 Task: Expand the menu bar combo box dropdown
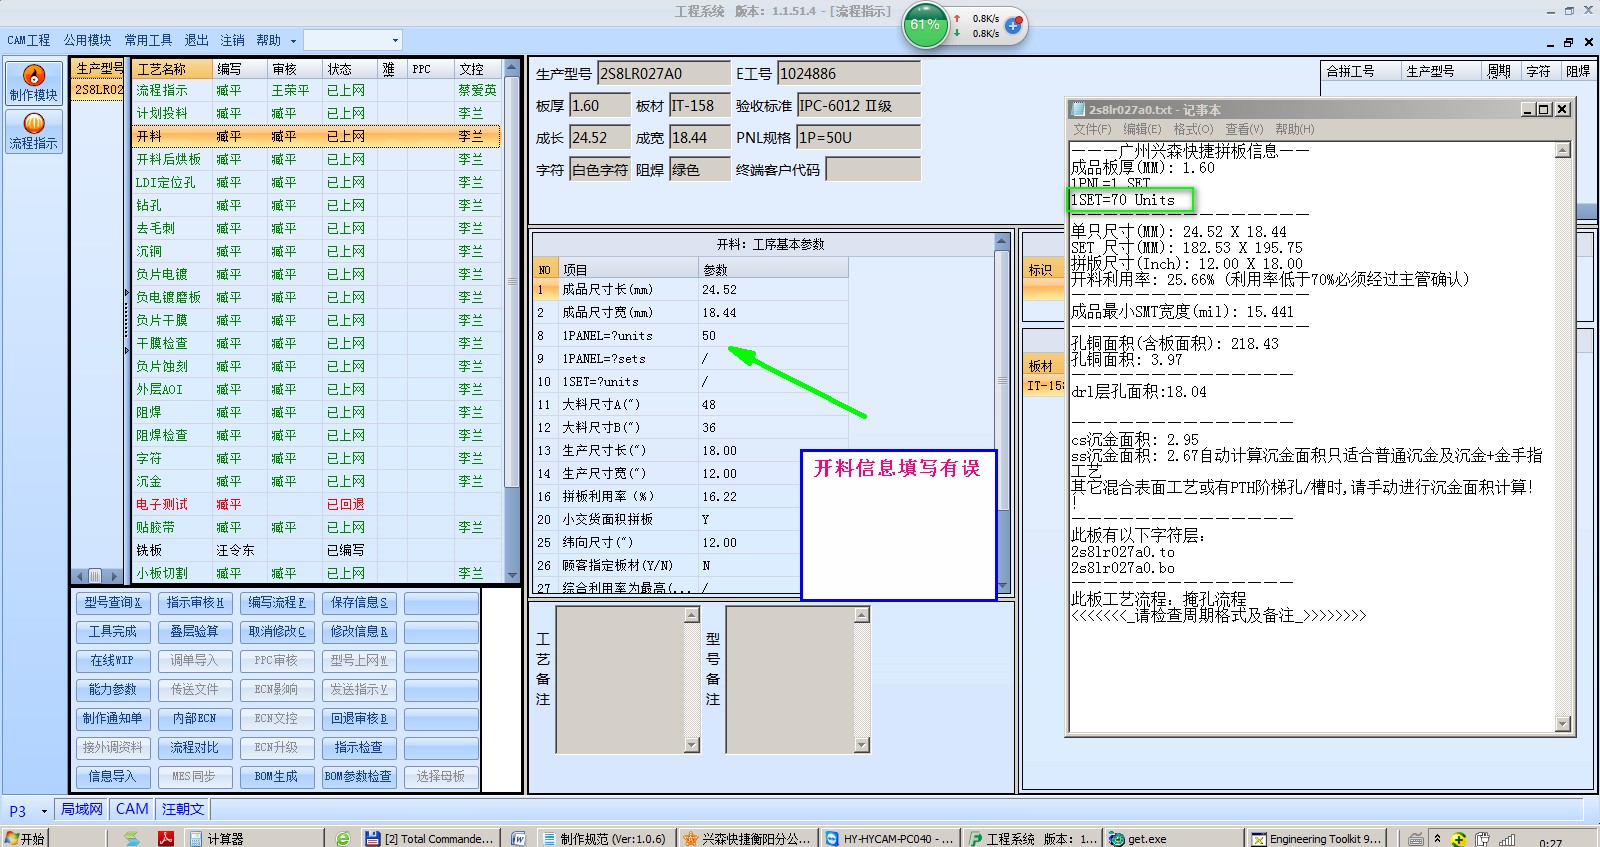pos(395,40)
